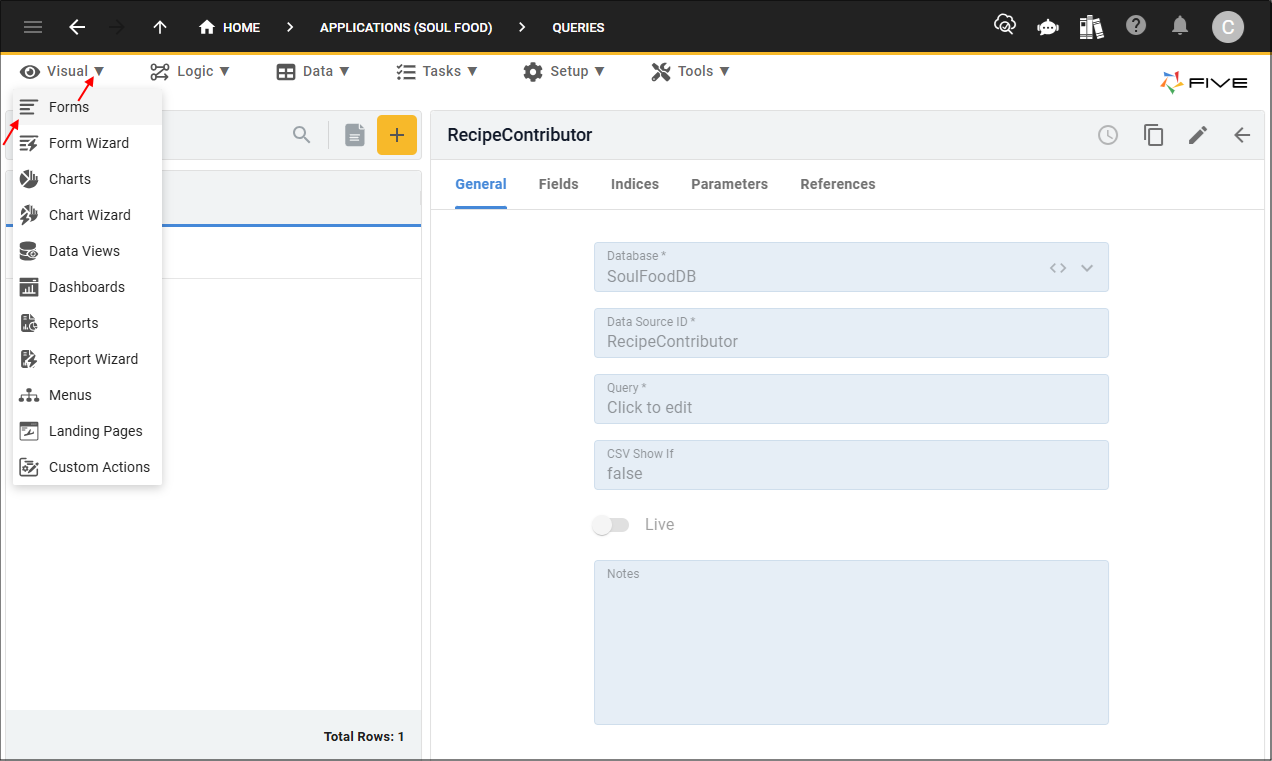The width and height of the screenshot is (1272, 761).
Task: Switch to the Parameters tab
Action: pos(730,184)
